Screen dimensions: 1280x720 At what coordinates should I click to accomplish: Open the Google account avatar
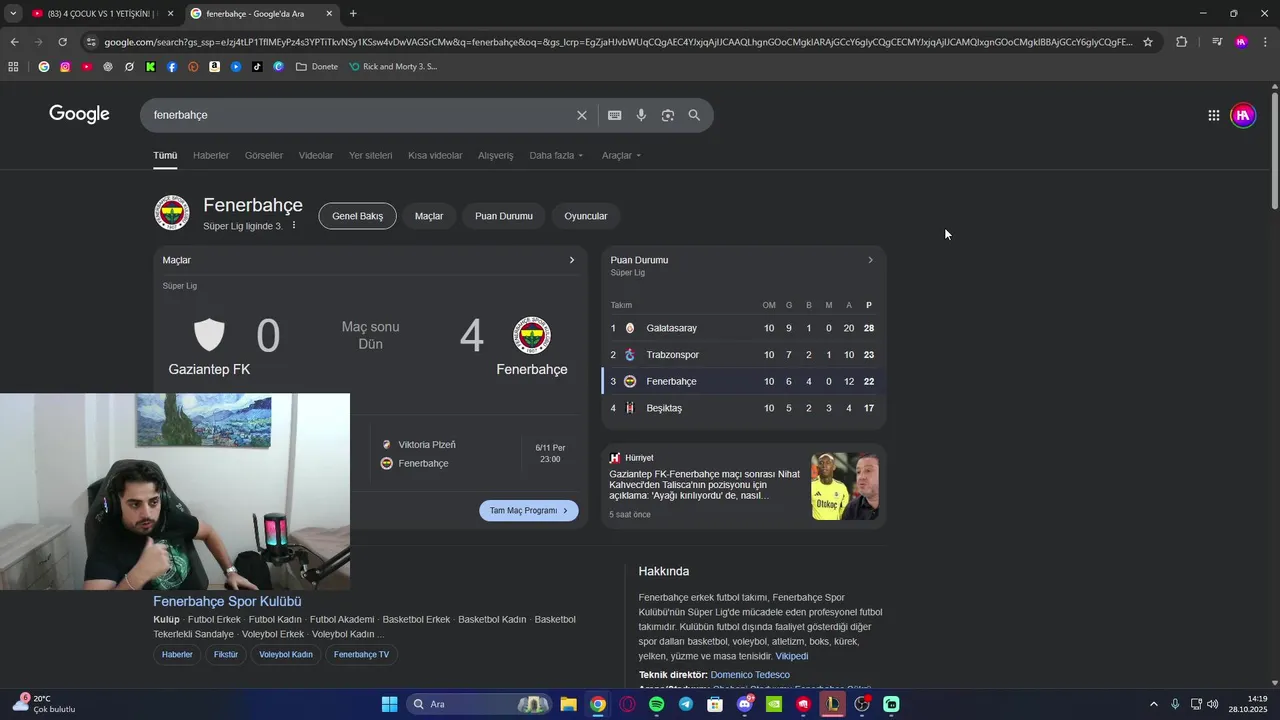1243,115
